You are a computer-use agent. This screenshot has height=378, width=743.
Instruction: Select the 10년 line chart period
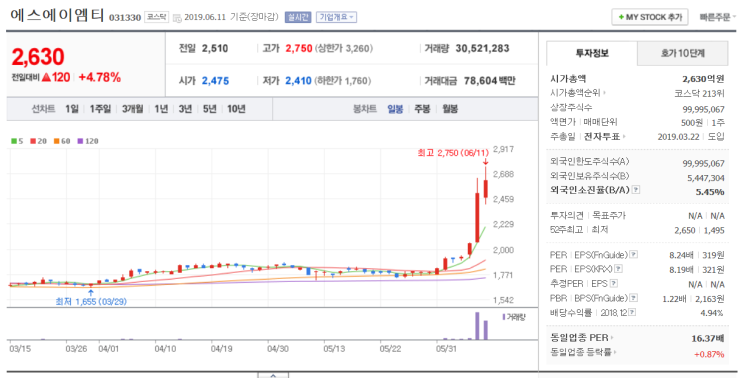point(236,109)
